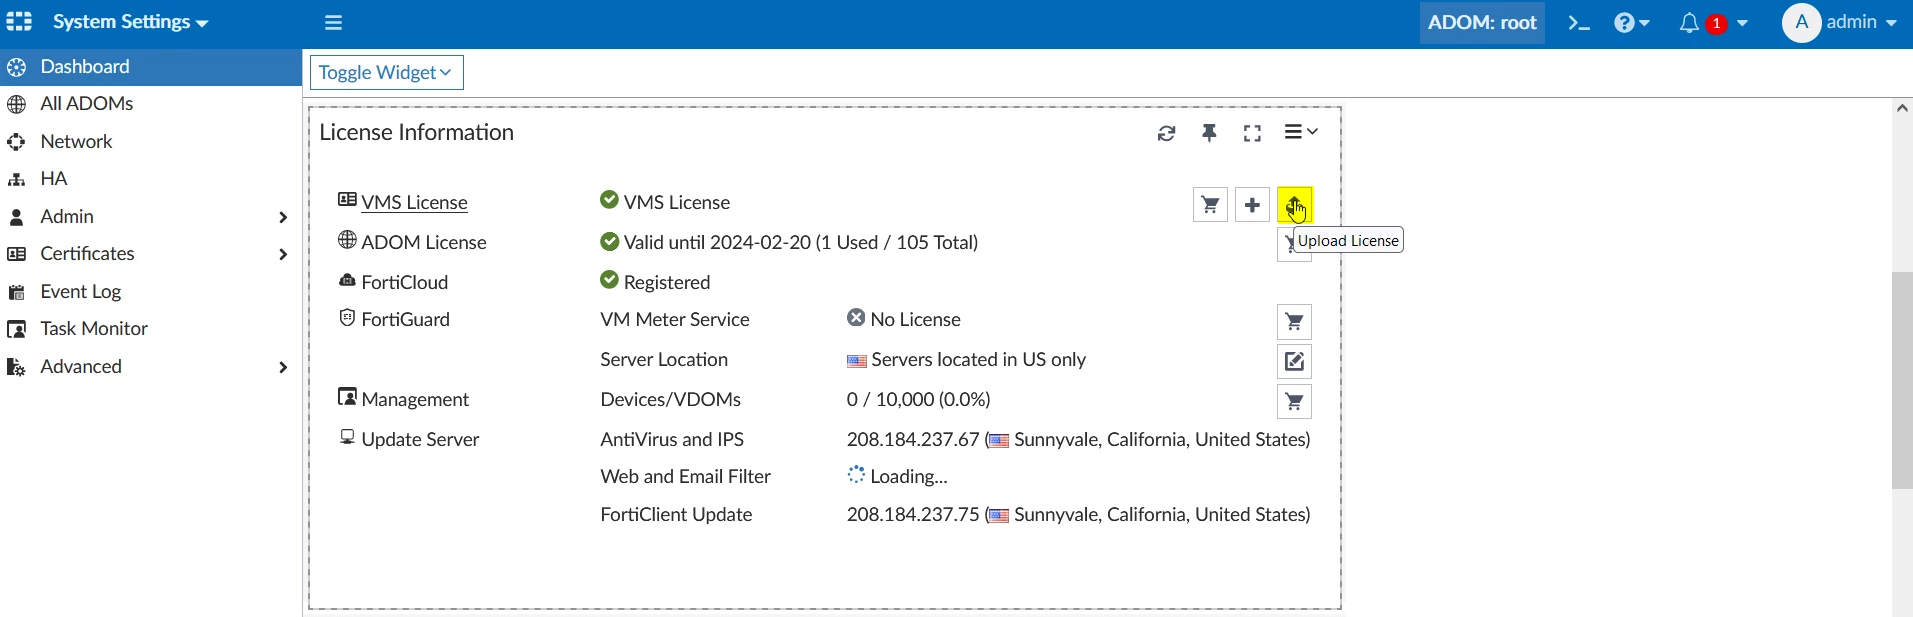The height and width of the screenshot is (617, 1913).
Task: Expand License Information widget to fullscreen
Action: click(x=1252, y=133)
